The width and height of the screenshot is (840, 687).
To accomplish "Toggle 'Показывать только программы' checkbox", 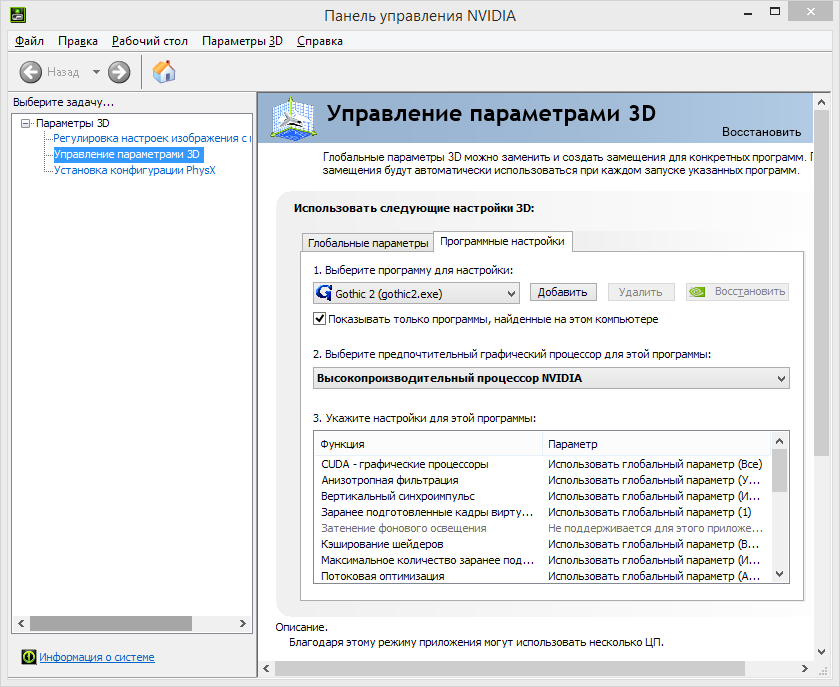I will [x=319, y=319].
